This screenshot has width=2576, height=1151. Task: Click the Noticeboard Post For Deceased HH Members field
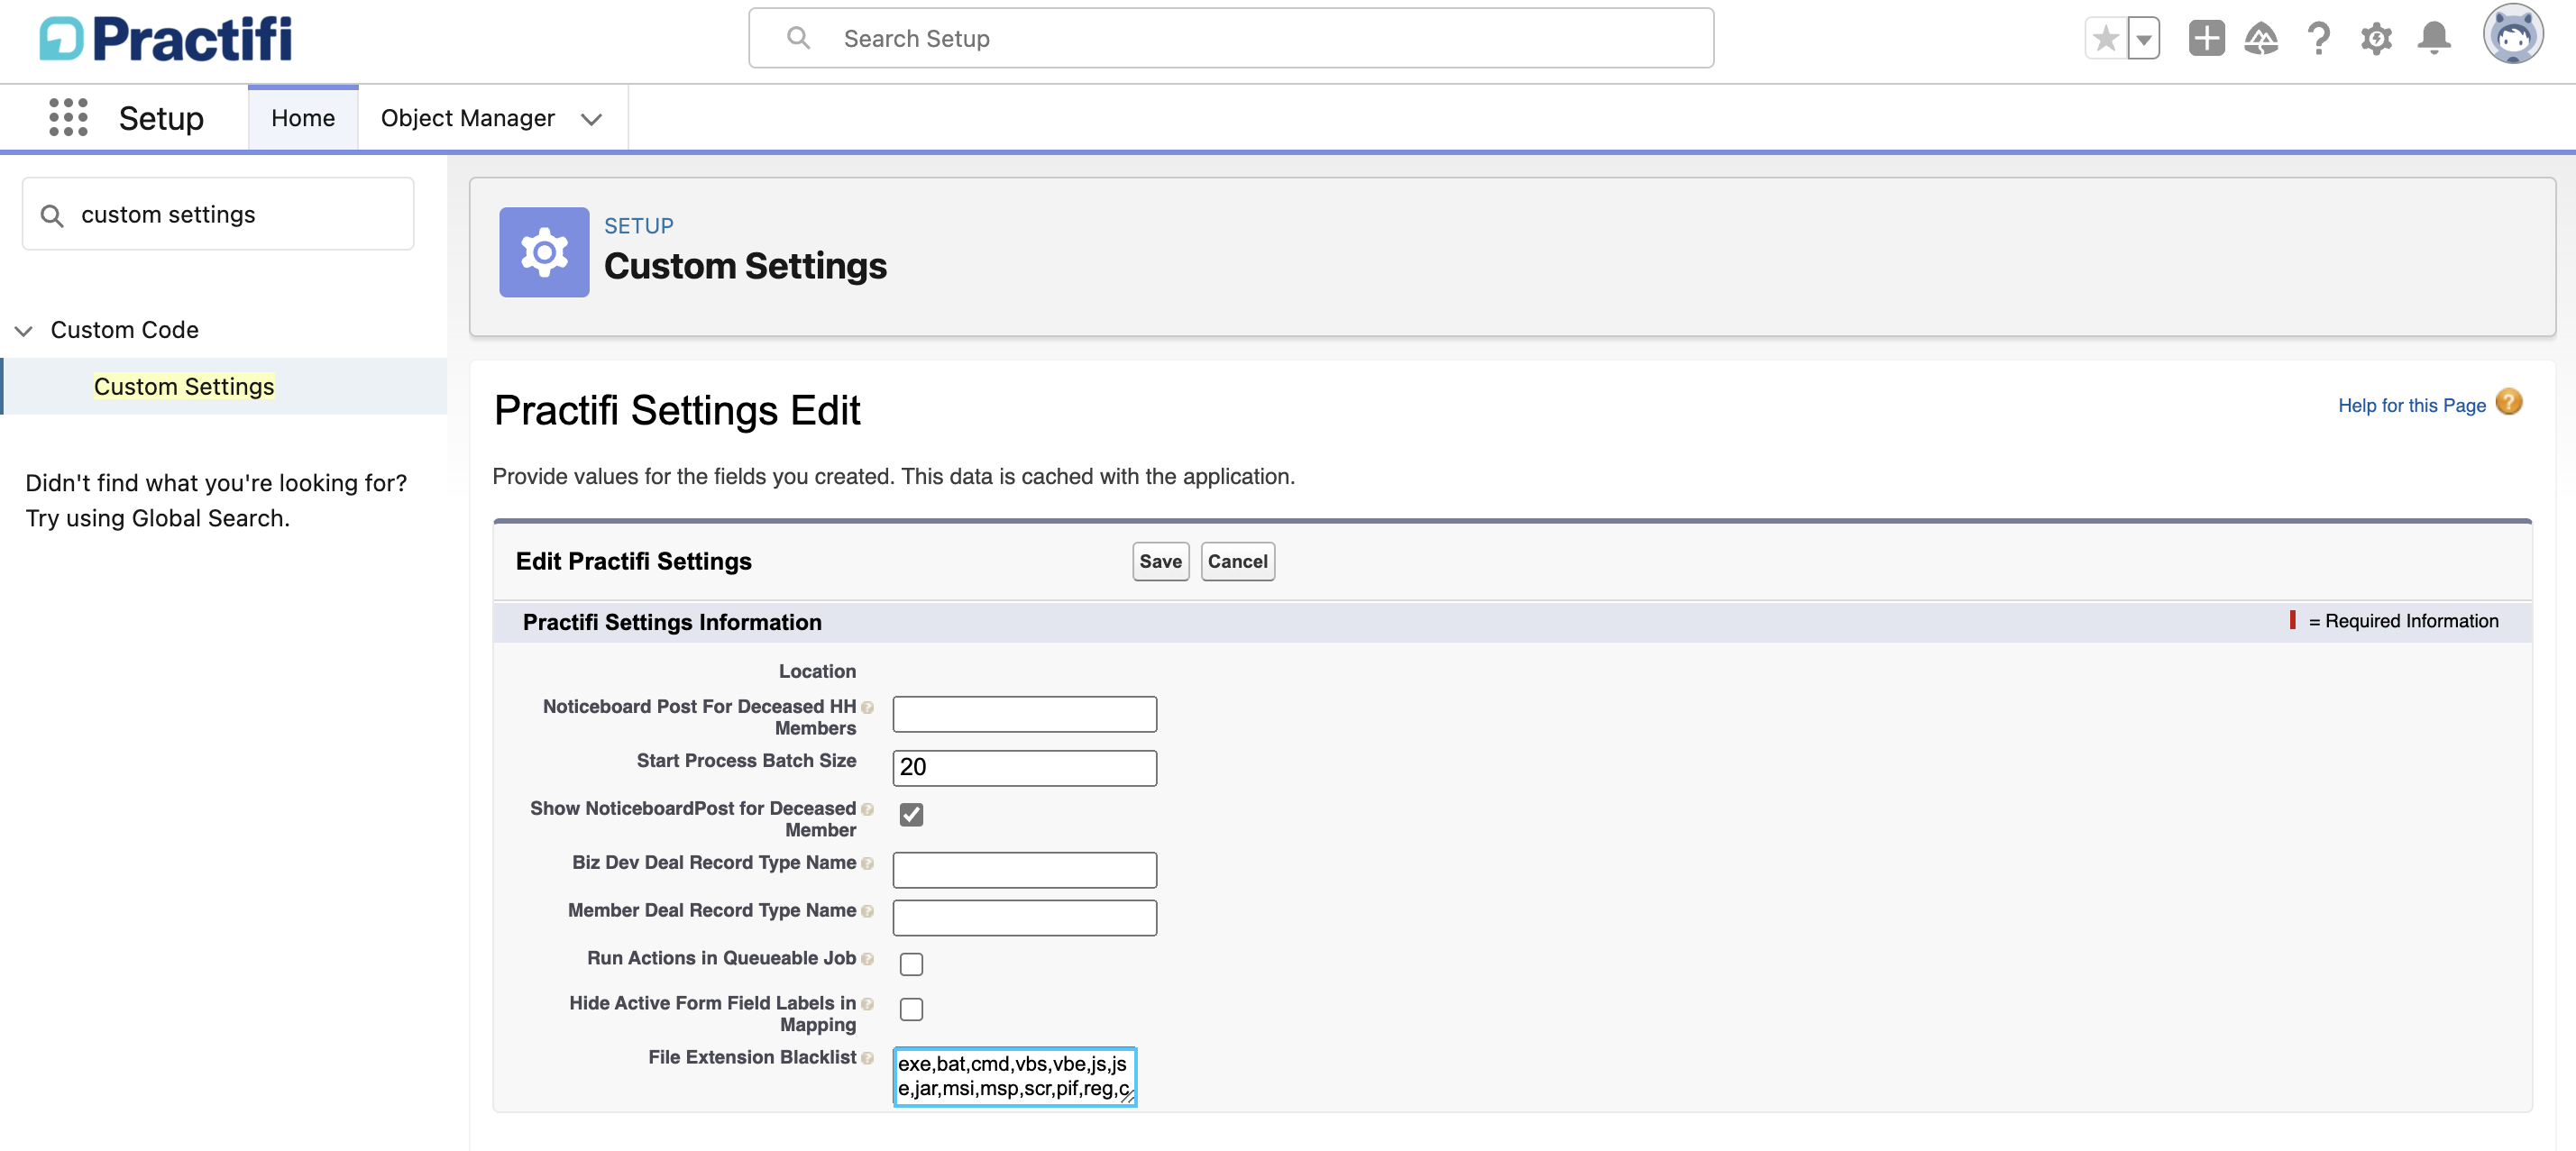point(1024,714)
